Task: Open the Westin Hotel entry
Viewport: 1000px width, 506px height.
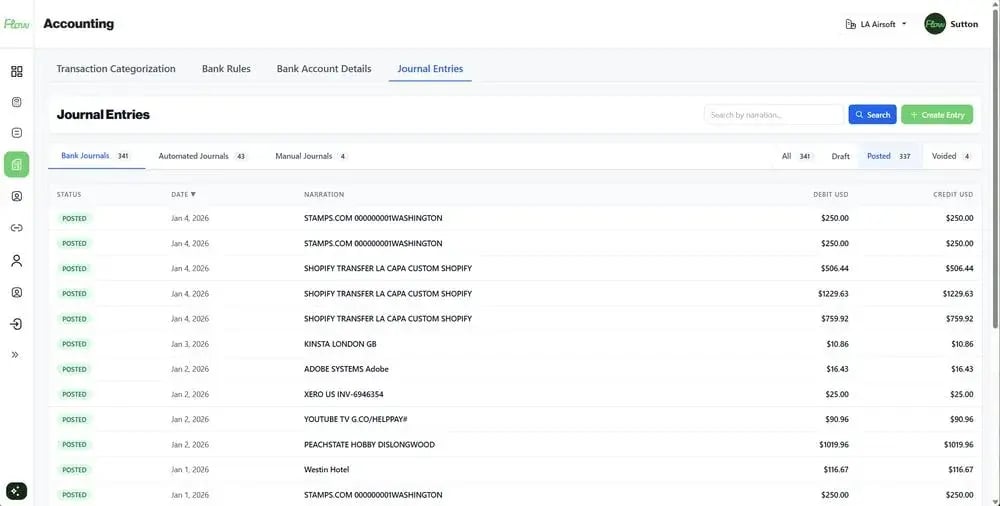Action: click(x=515, y=470)
